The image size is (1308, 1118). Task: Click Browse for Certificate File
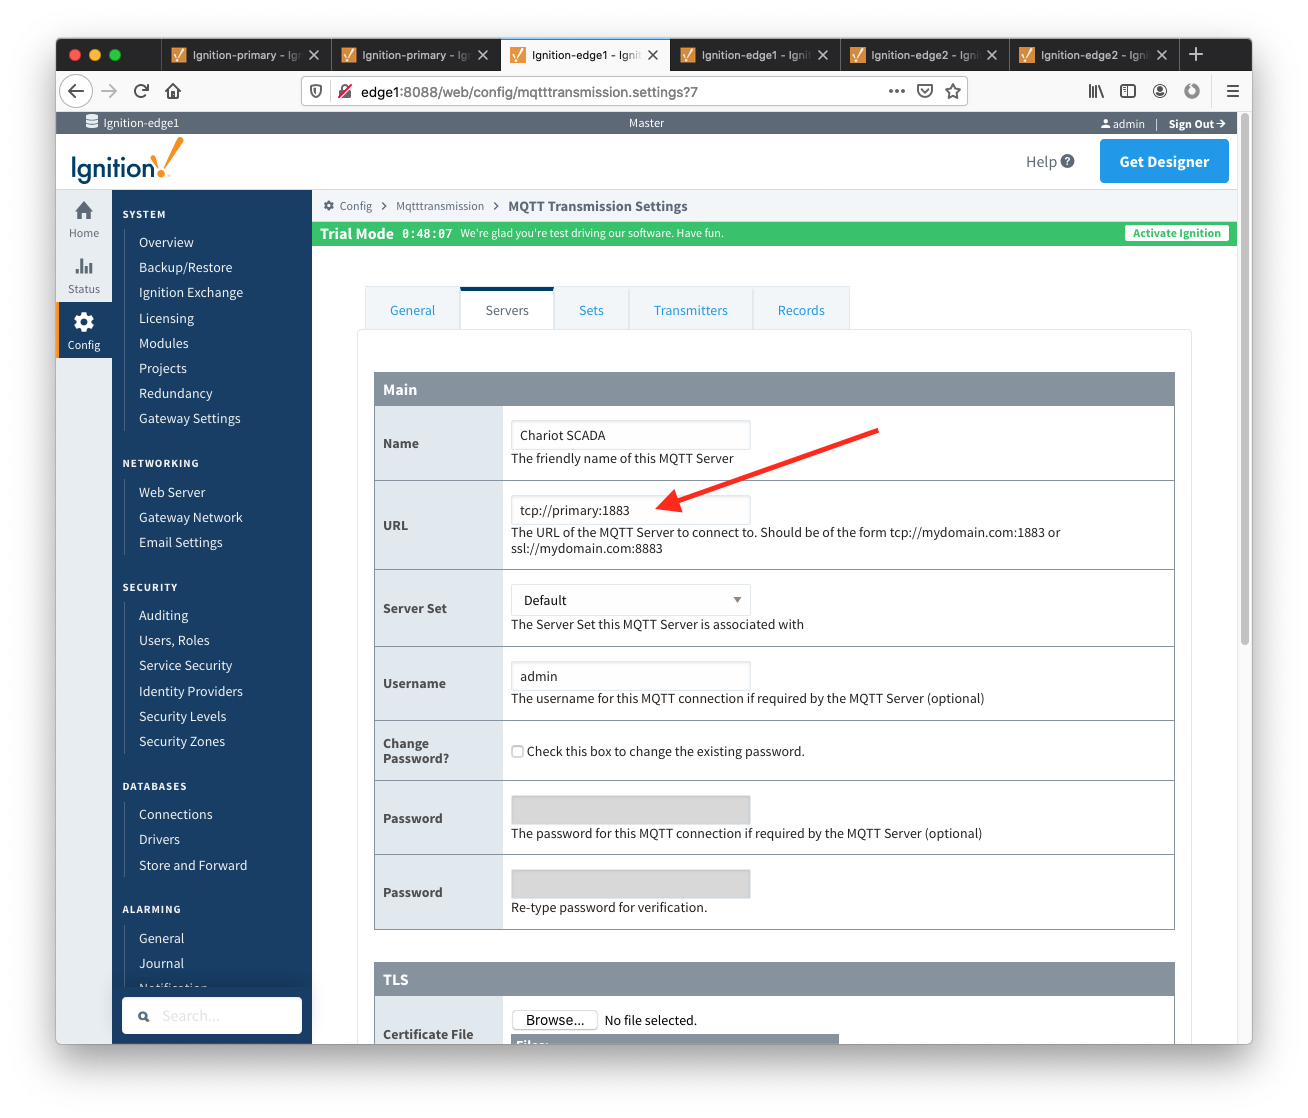(x=555, y=1020)
